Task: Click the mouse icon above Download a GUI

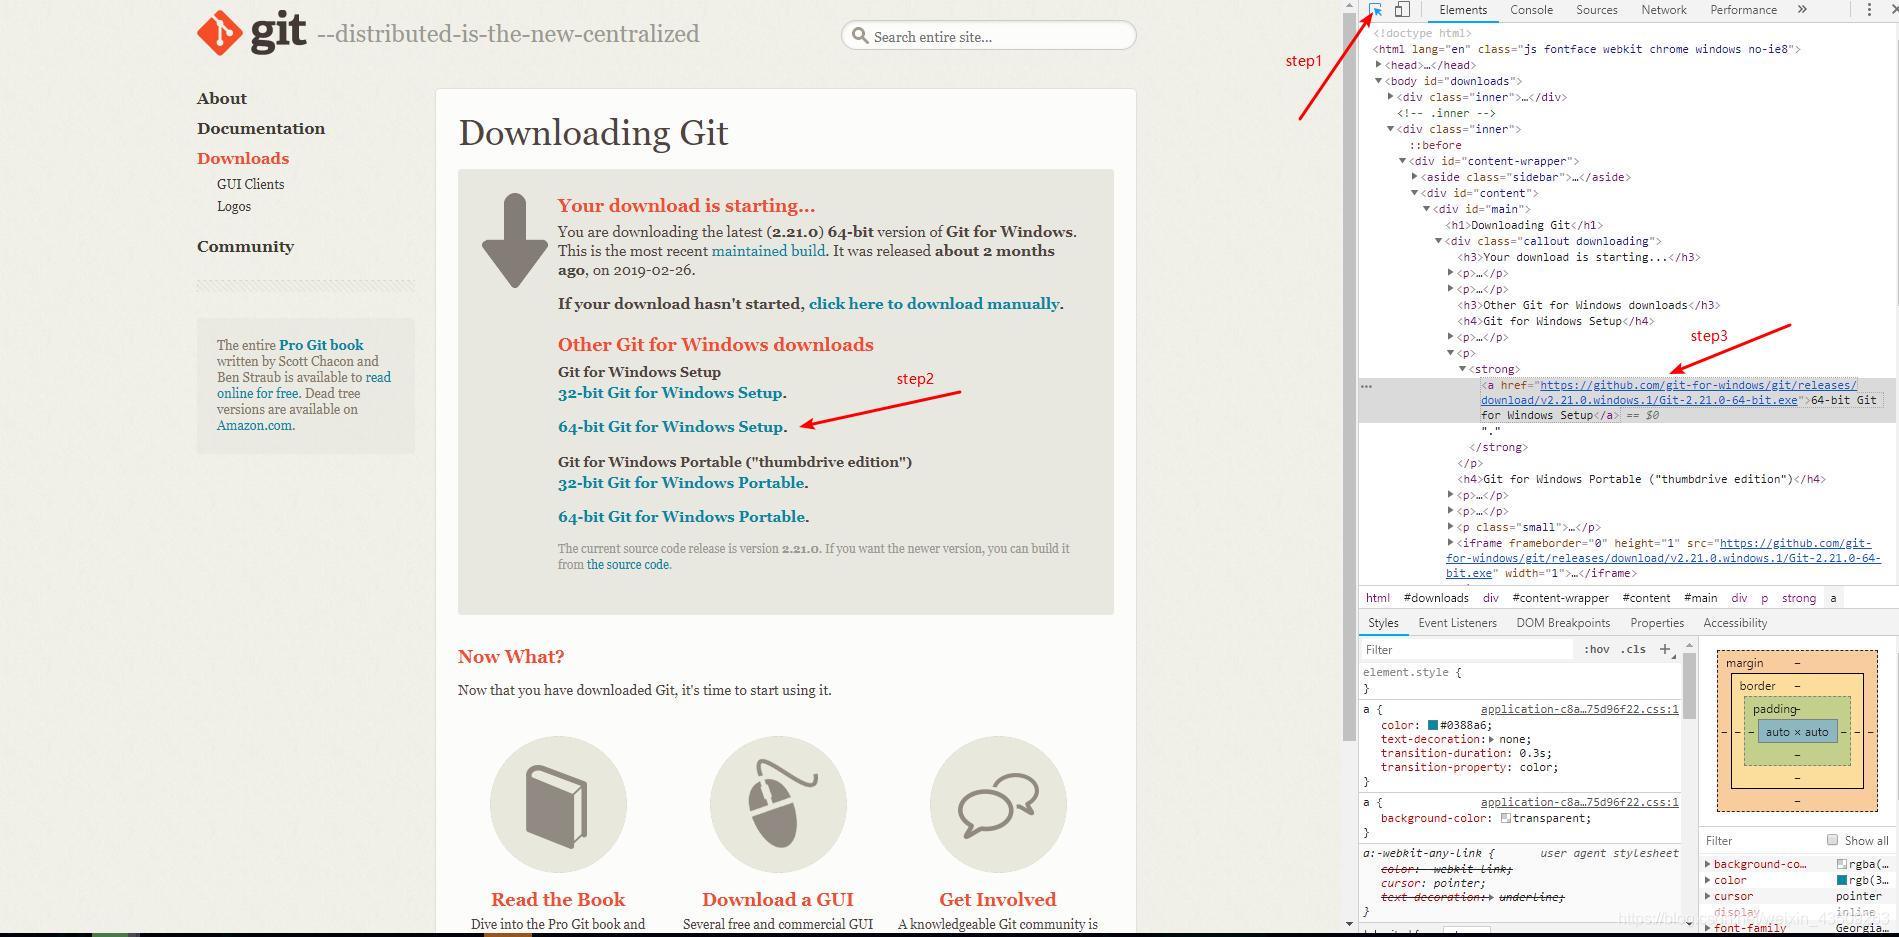Action: pos(778,804)
